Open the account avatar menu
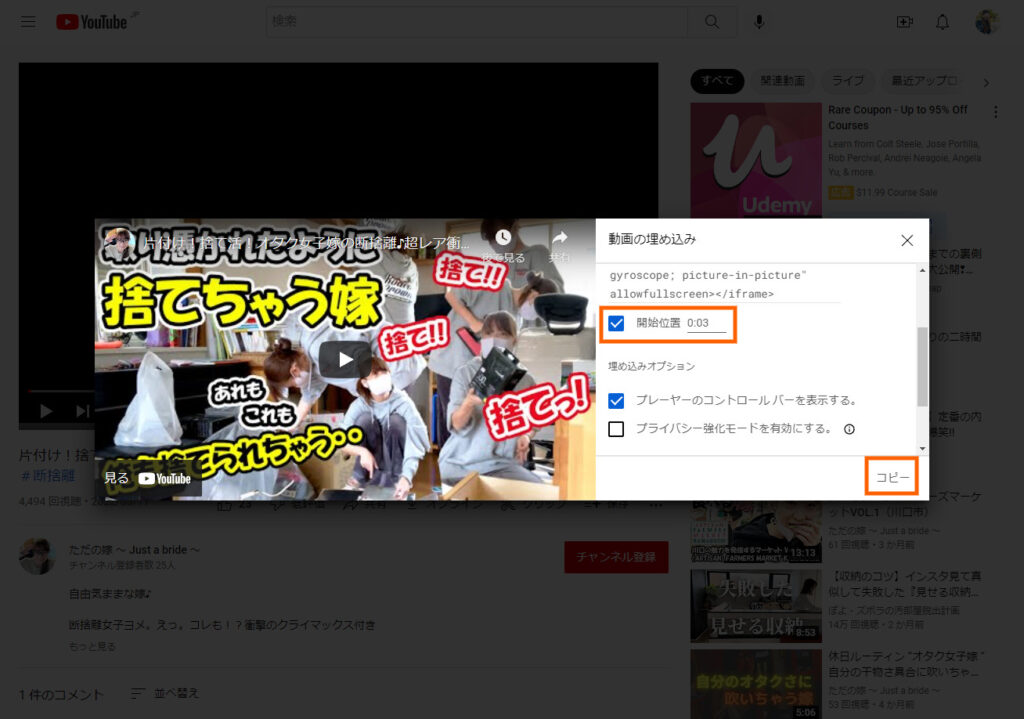1024x719 pixels. [x=986, y=22]
